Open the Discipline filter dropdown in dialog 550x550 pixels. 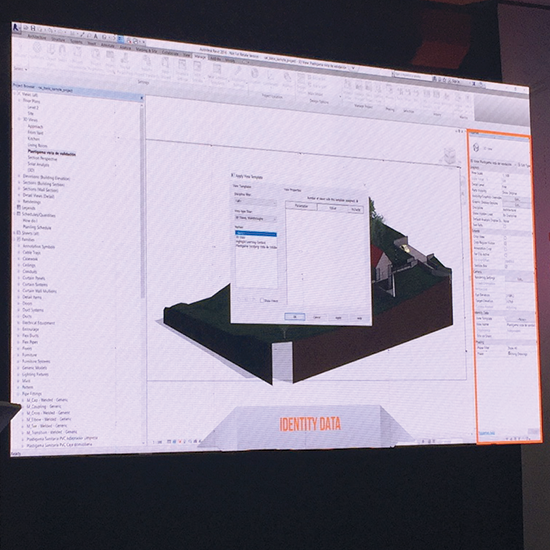[x=255, y=201]
